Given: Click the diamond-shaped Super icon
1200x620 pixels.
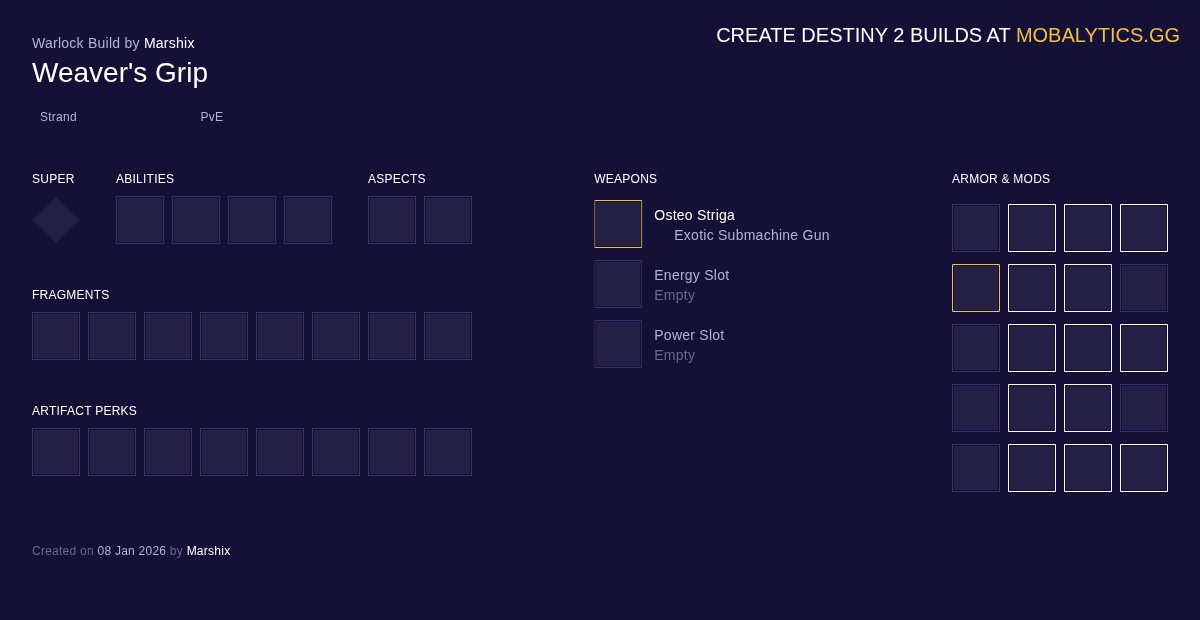Looking at the screenshot, I should pos(56,220).
